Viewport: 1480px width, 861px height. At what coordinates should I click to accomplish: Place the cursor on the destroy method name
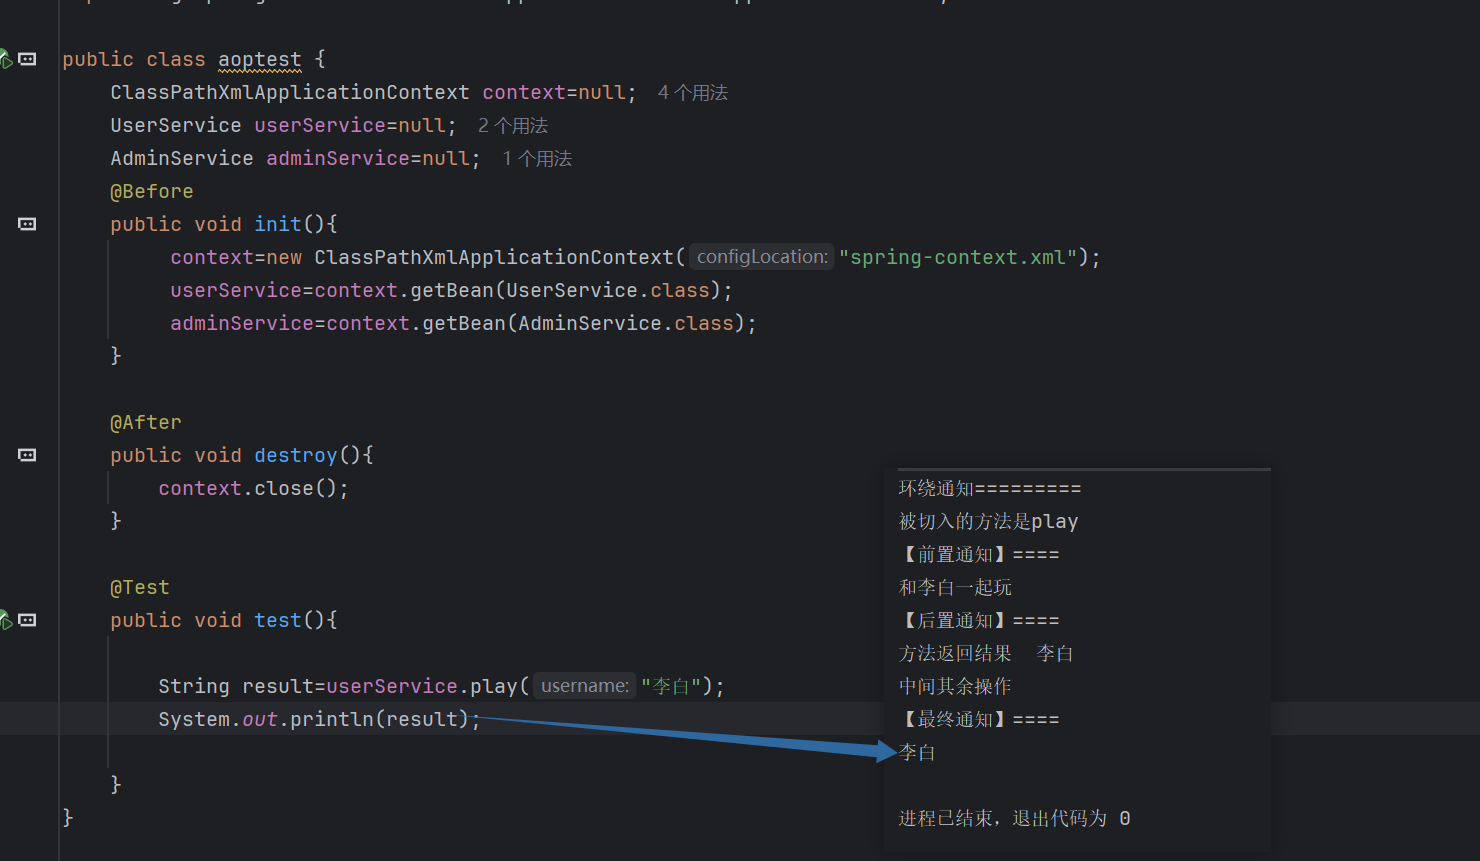pos(295,455)
